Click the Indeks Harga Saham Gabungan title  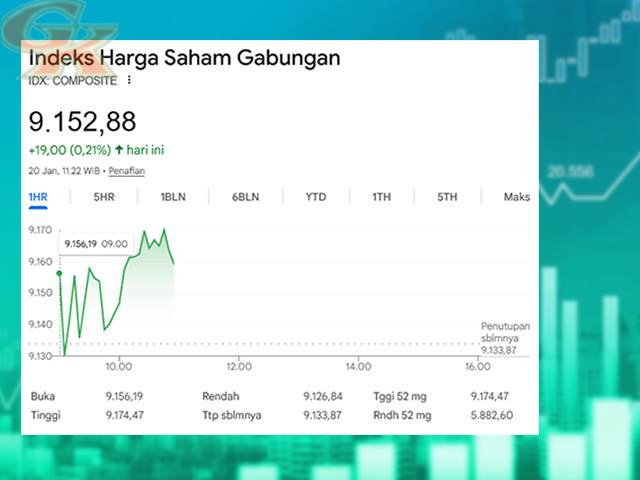185,58
